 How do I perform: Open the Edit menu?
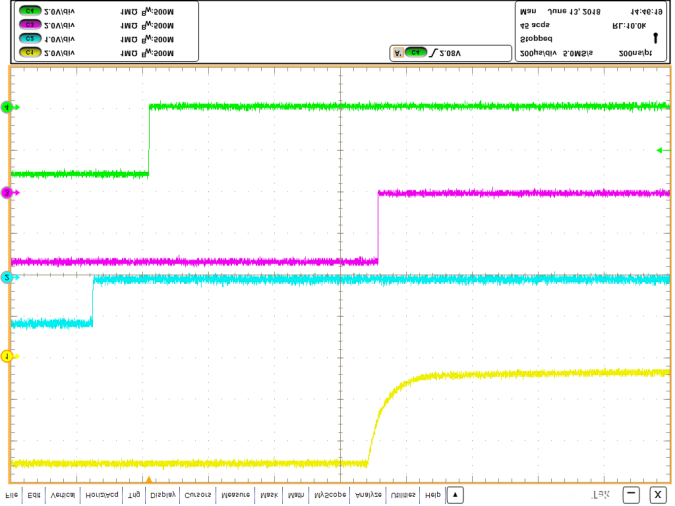click(34, 495)
